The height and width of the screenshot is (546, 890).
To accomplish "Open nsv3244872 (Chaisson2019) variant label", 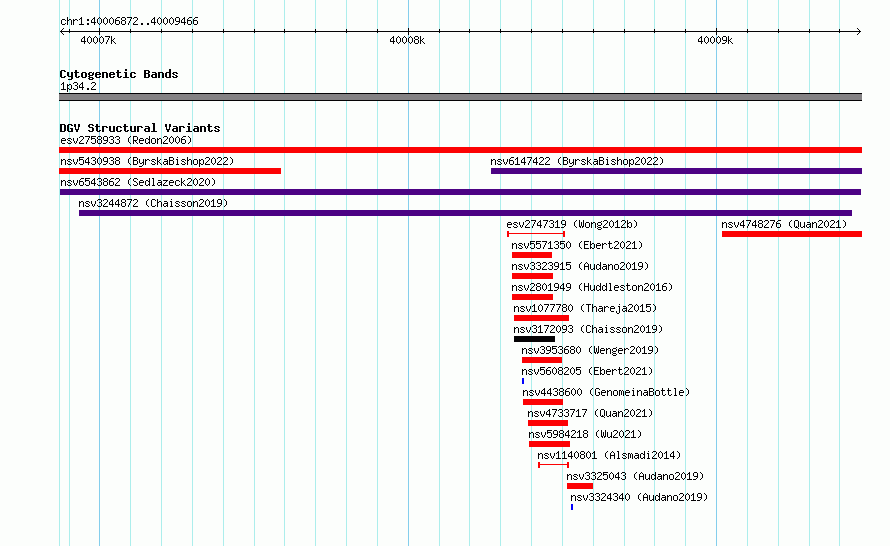I will point(153,203).
